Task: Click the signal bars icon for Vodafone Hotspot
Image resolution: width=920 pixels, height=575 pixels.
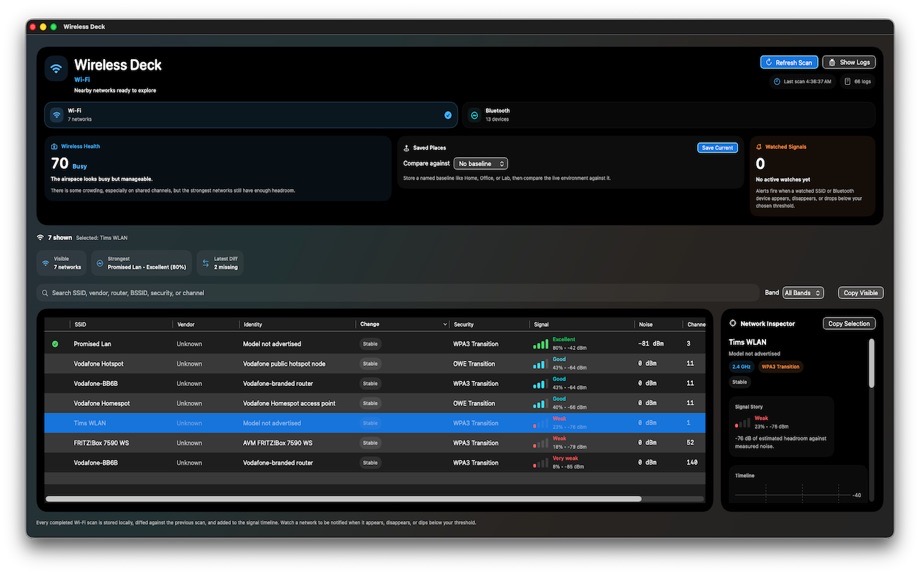Action: [540, 364]
